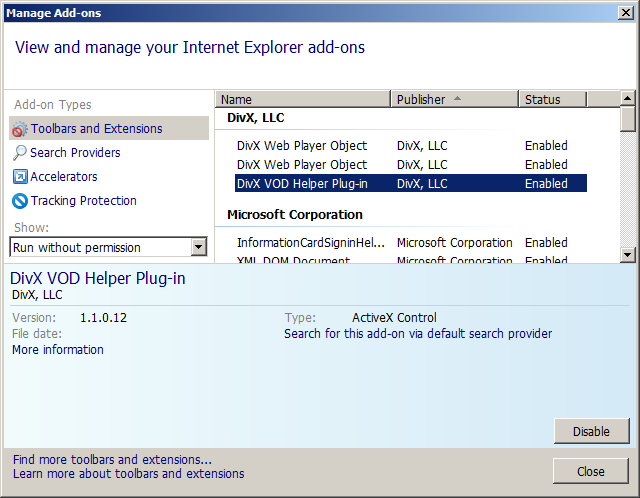Screen dimensions: 640x498
Task: Sort add-ons by Status column
Action: (567, 99)
